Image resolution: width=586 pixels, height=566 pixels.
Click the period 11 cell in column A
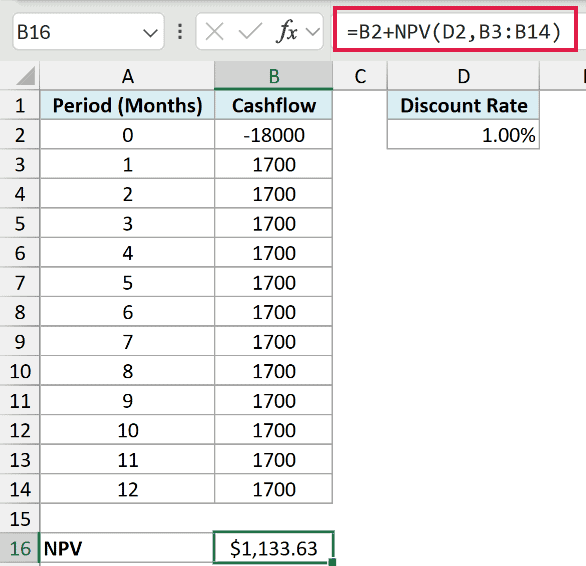pos(127,459)
